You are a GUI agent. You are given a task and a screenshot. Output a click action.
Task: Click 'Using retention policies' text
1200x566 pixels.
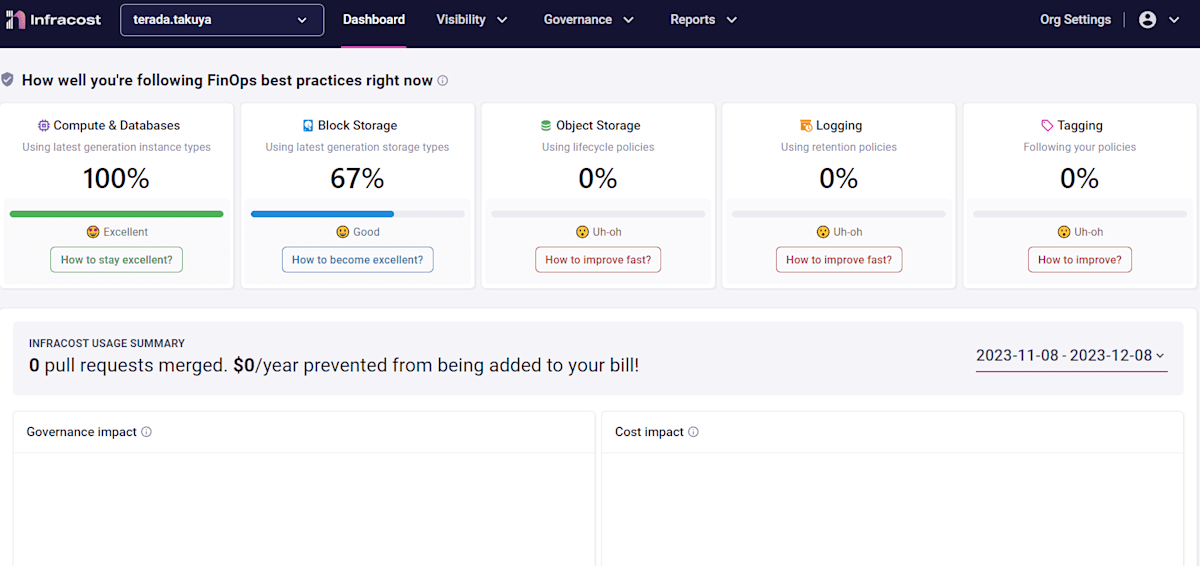tap(839, 147)
